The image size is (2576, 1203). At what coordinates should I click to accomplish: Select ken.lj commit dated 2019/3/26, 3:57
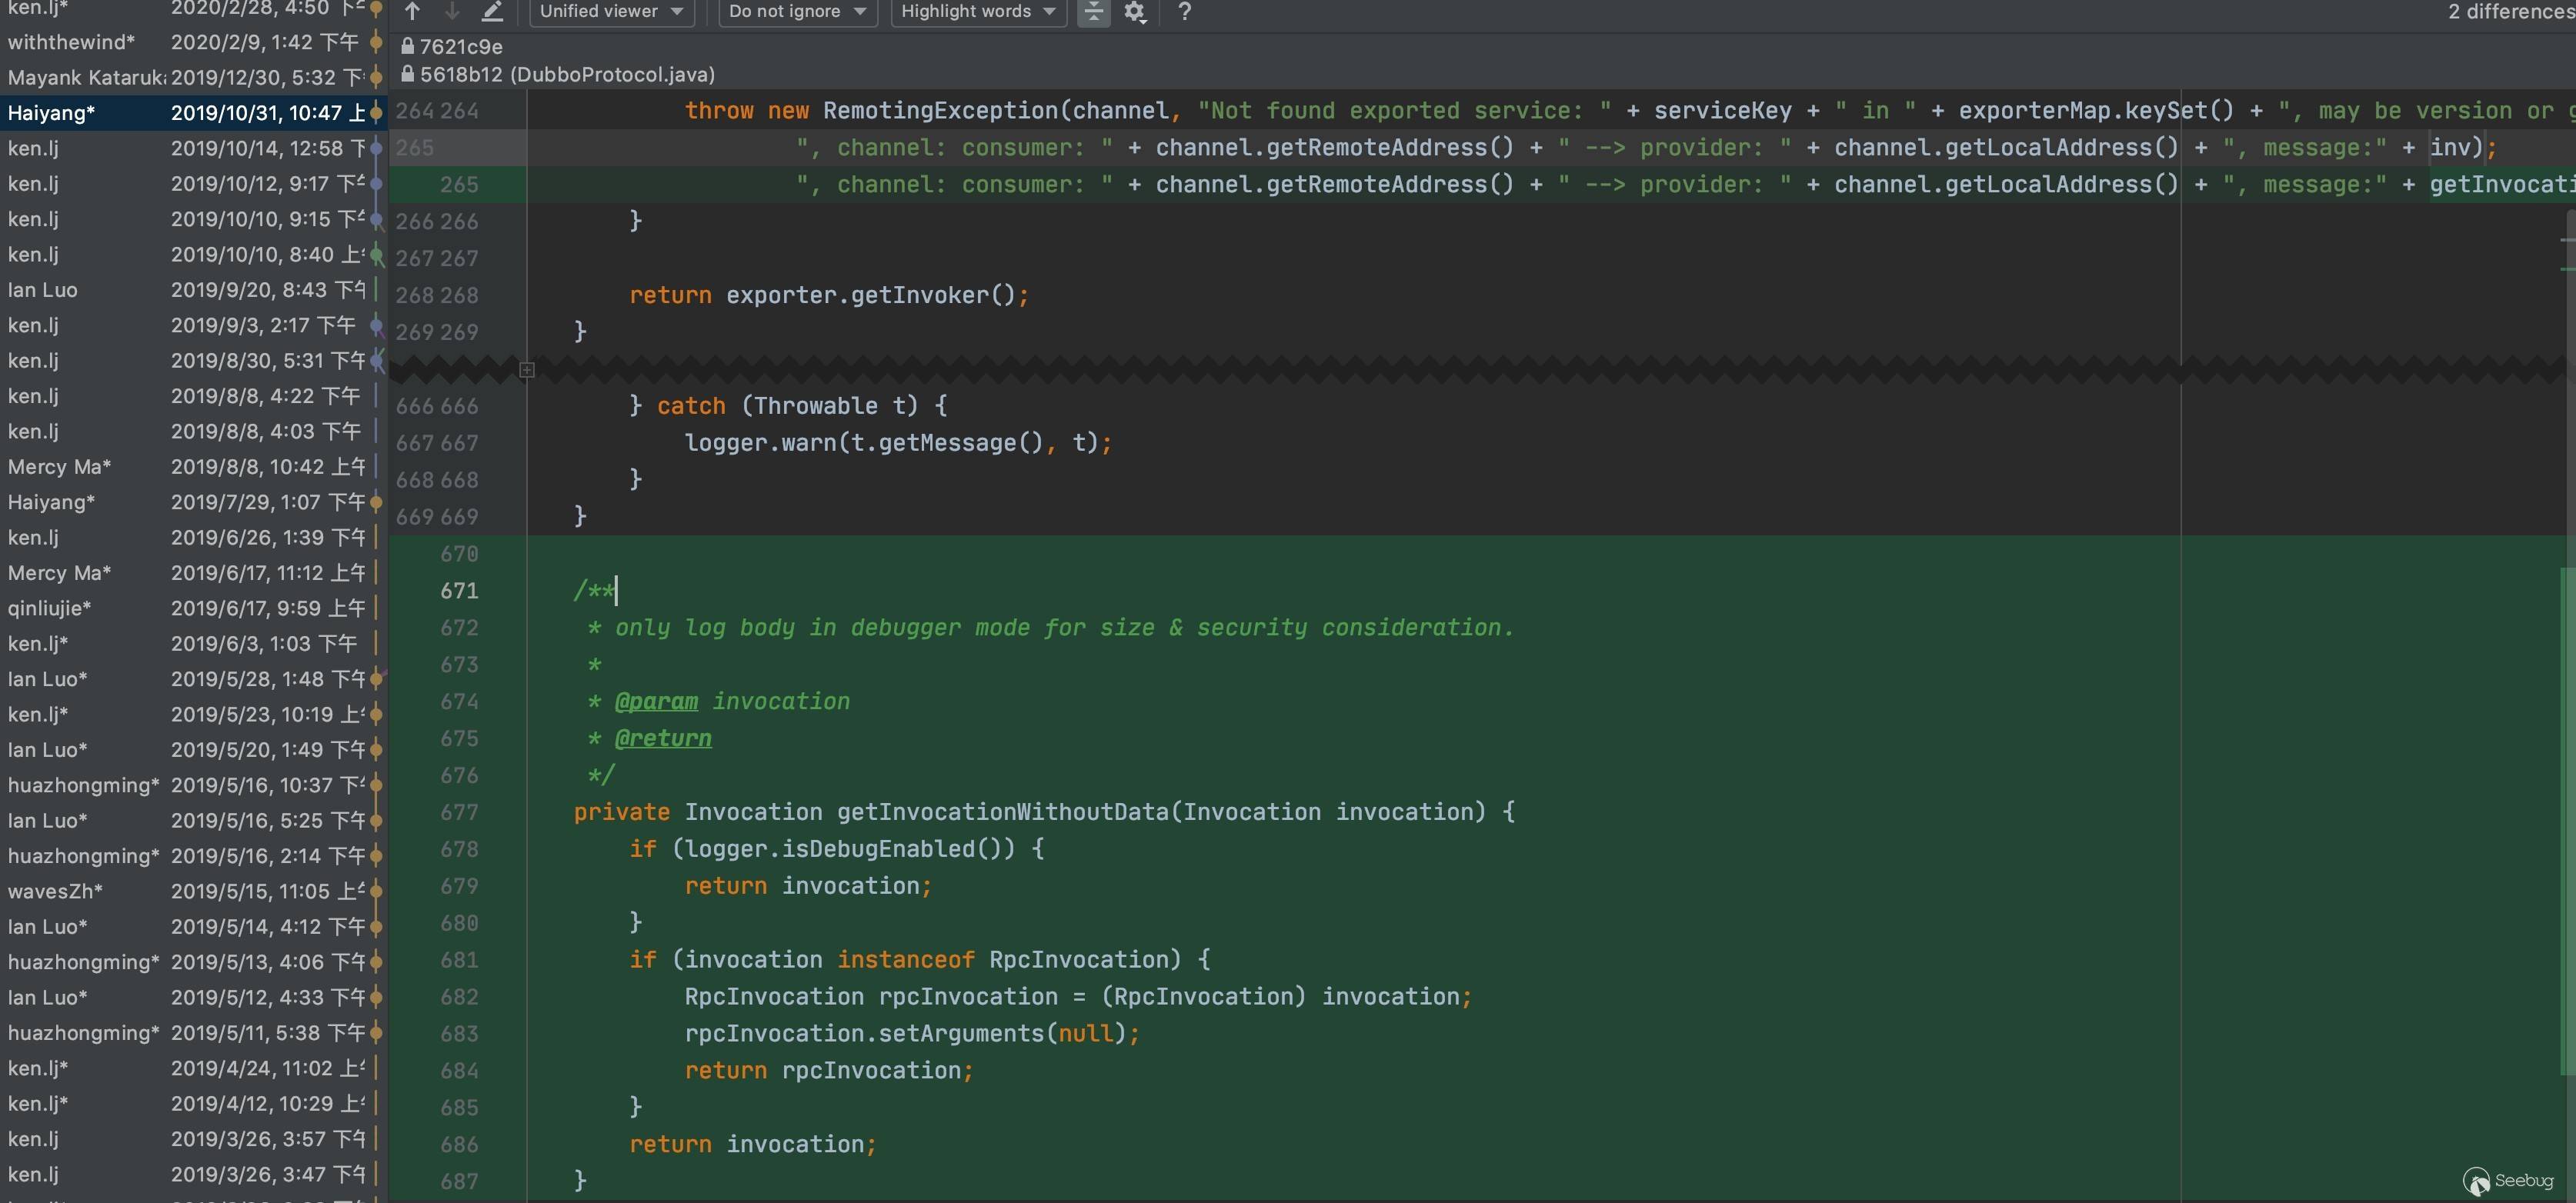194,1139
